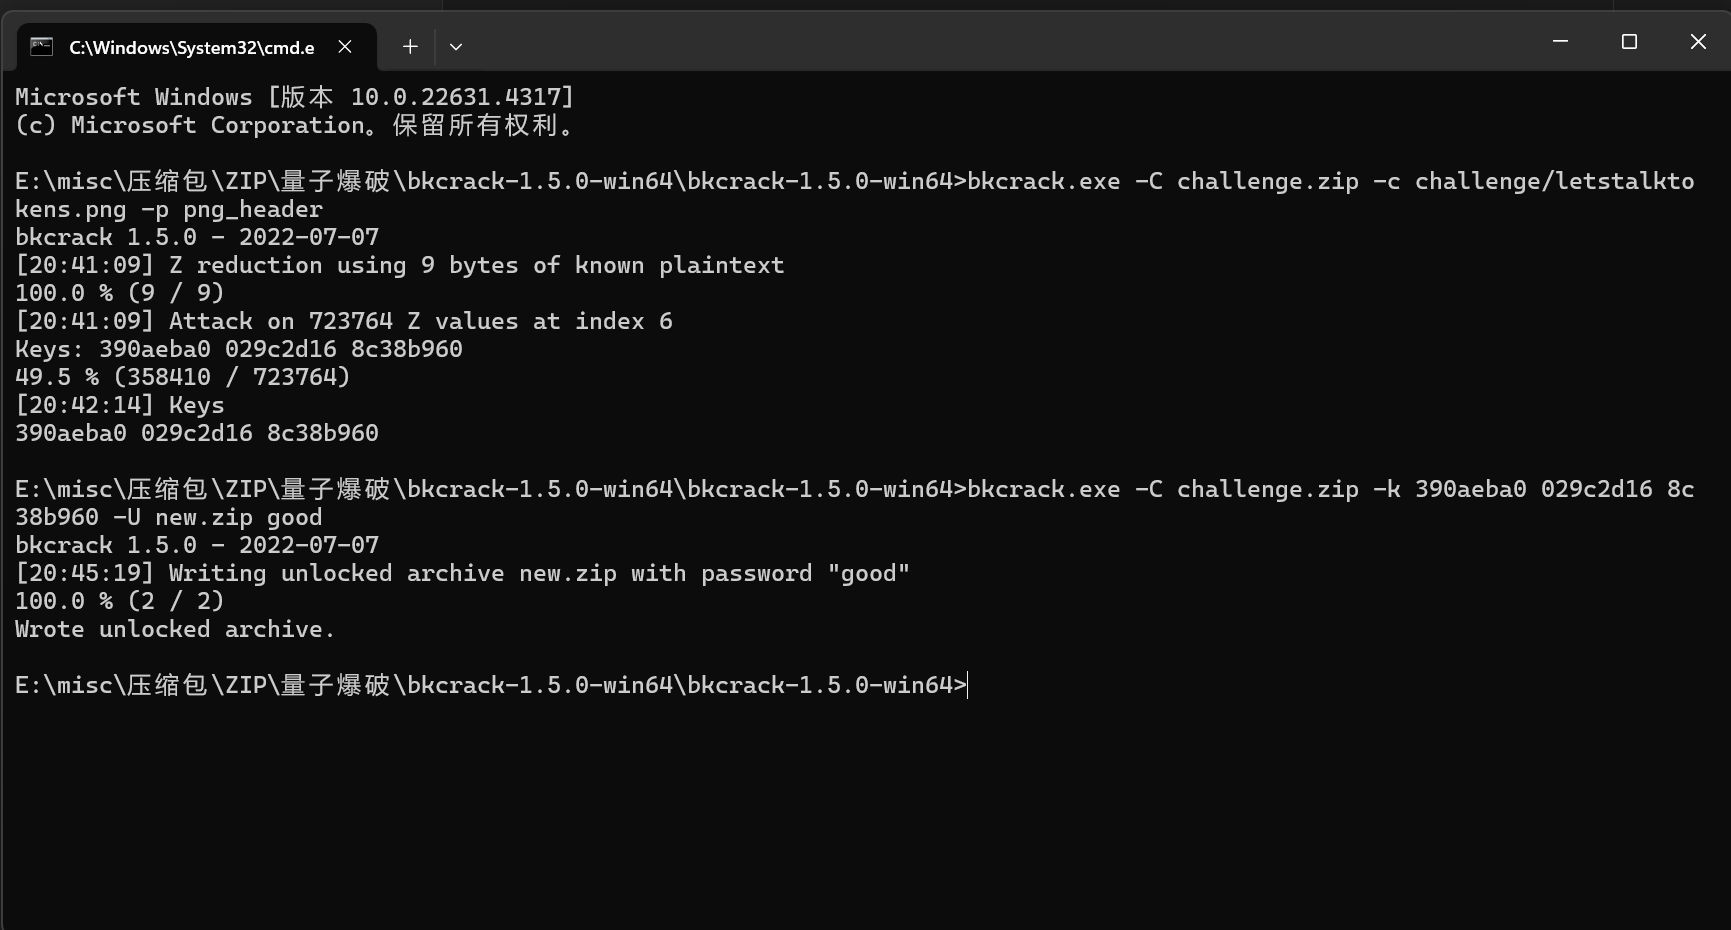Click the 'Wrote unlocked archive.' message
The width and height of the screenshot is (1731, 930).
click(x=175, y=629)
